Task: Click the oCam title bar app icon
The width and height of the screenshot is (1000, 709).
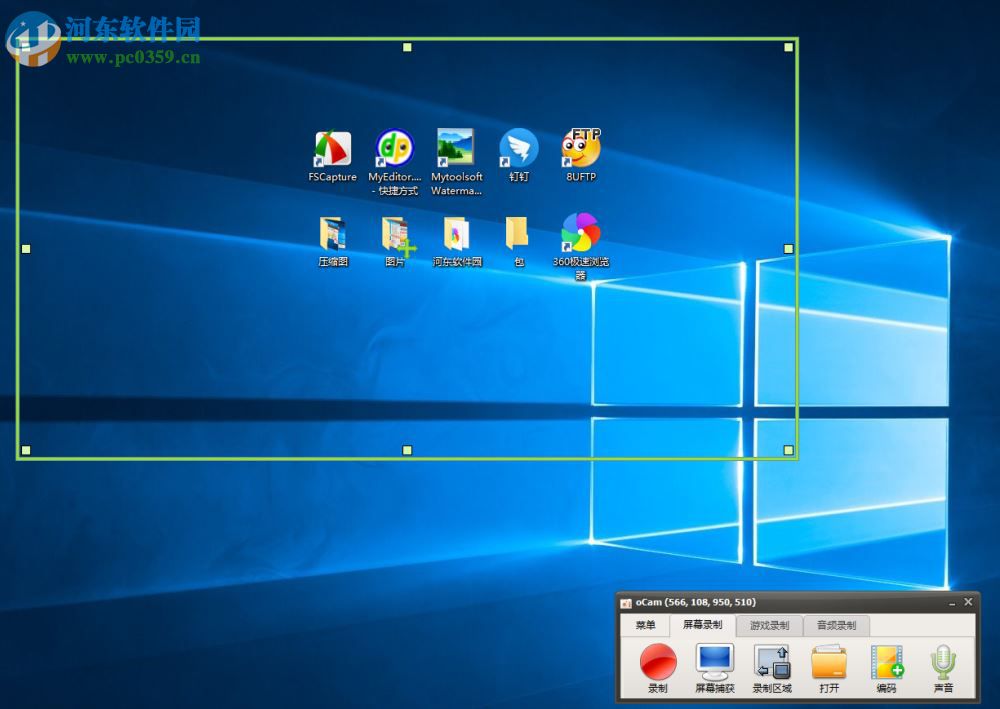Action: coord(626,603)
